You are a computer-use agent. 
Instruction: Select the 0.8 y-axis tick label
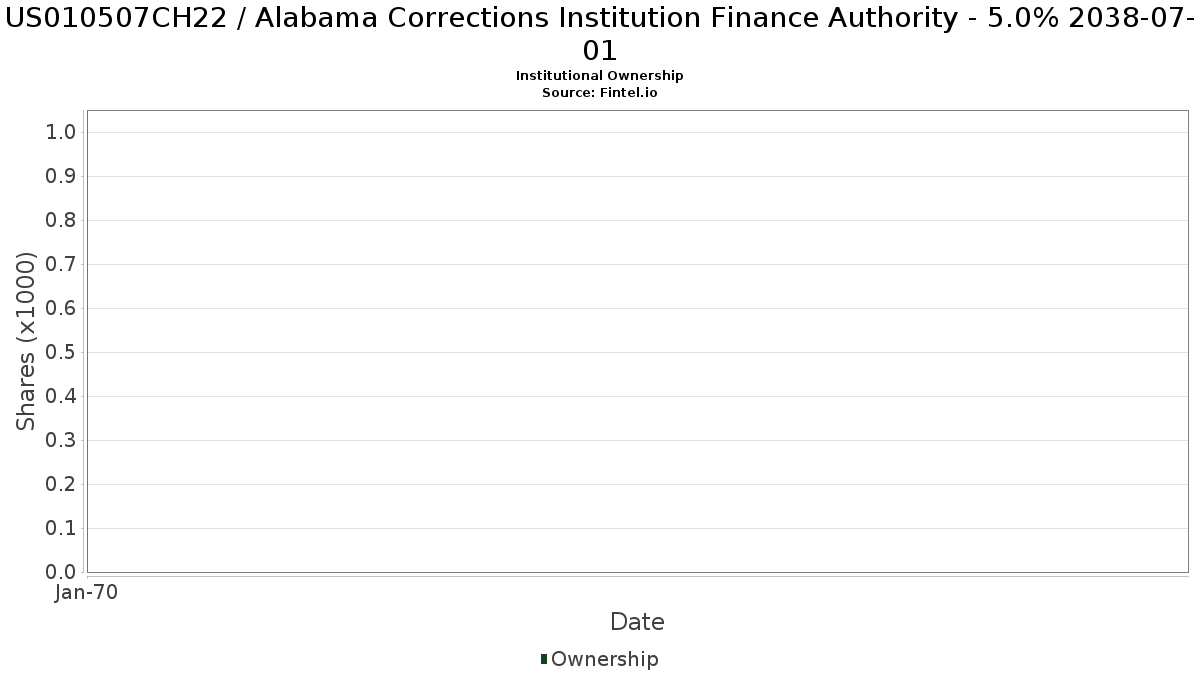[62, 221]
